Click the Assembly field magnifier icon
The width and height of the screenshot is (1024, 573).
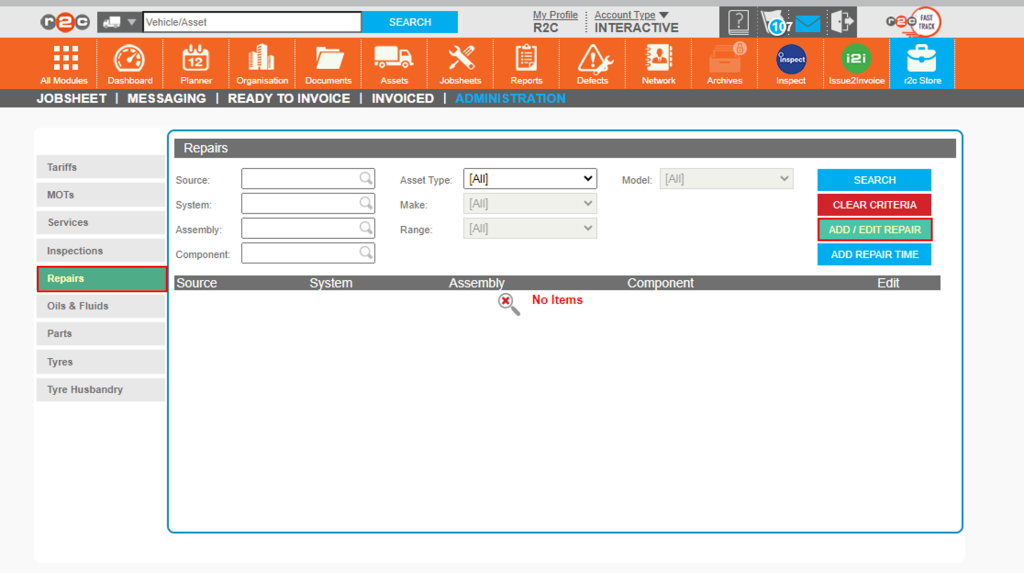(366, 228)
